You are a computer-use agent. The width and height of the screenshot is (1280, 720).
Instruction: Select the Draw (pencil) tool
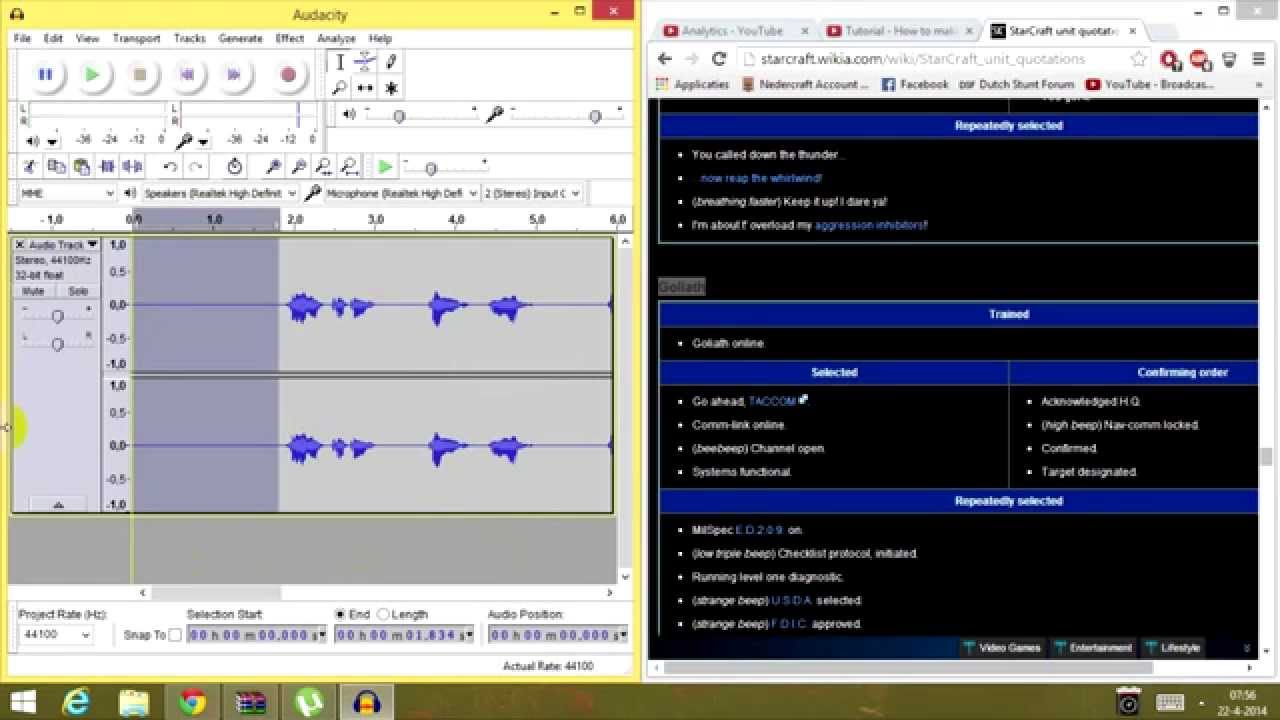tap(391, 62)
